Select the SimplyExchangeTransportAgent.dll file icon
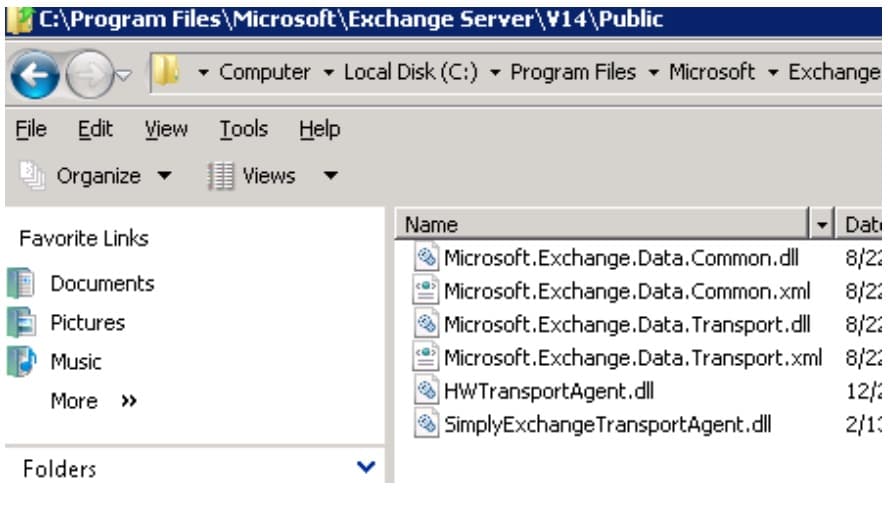888x514 pixels. point(427,424)
